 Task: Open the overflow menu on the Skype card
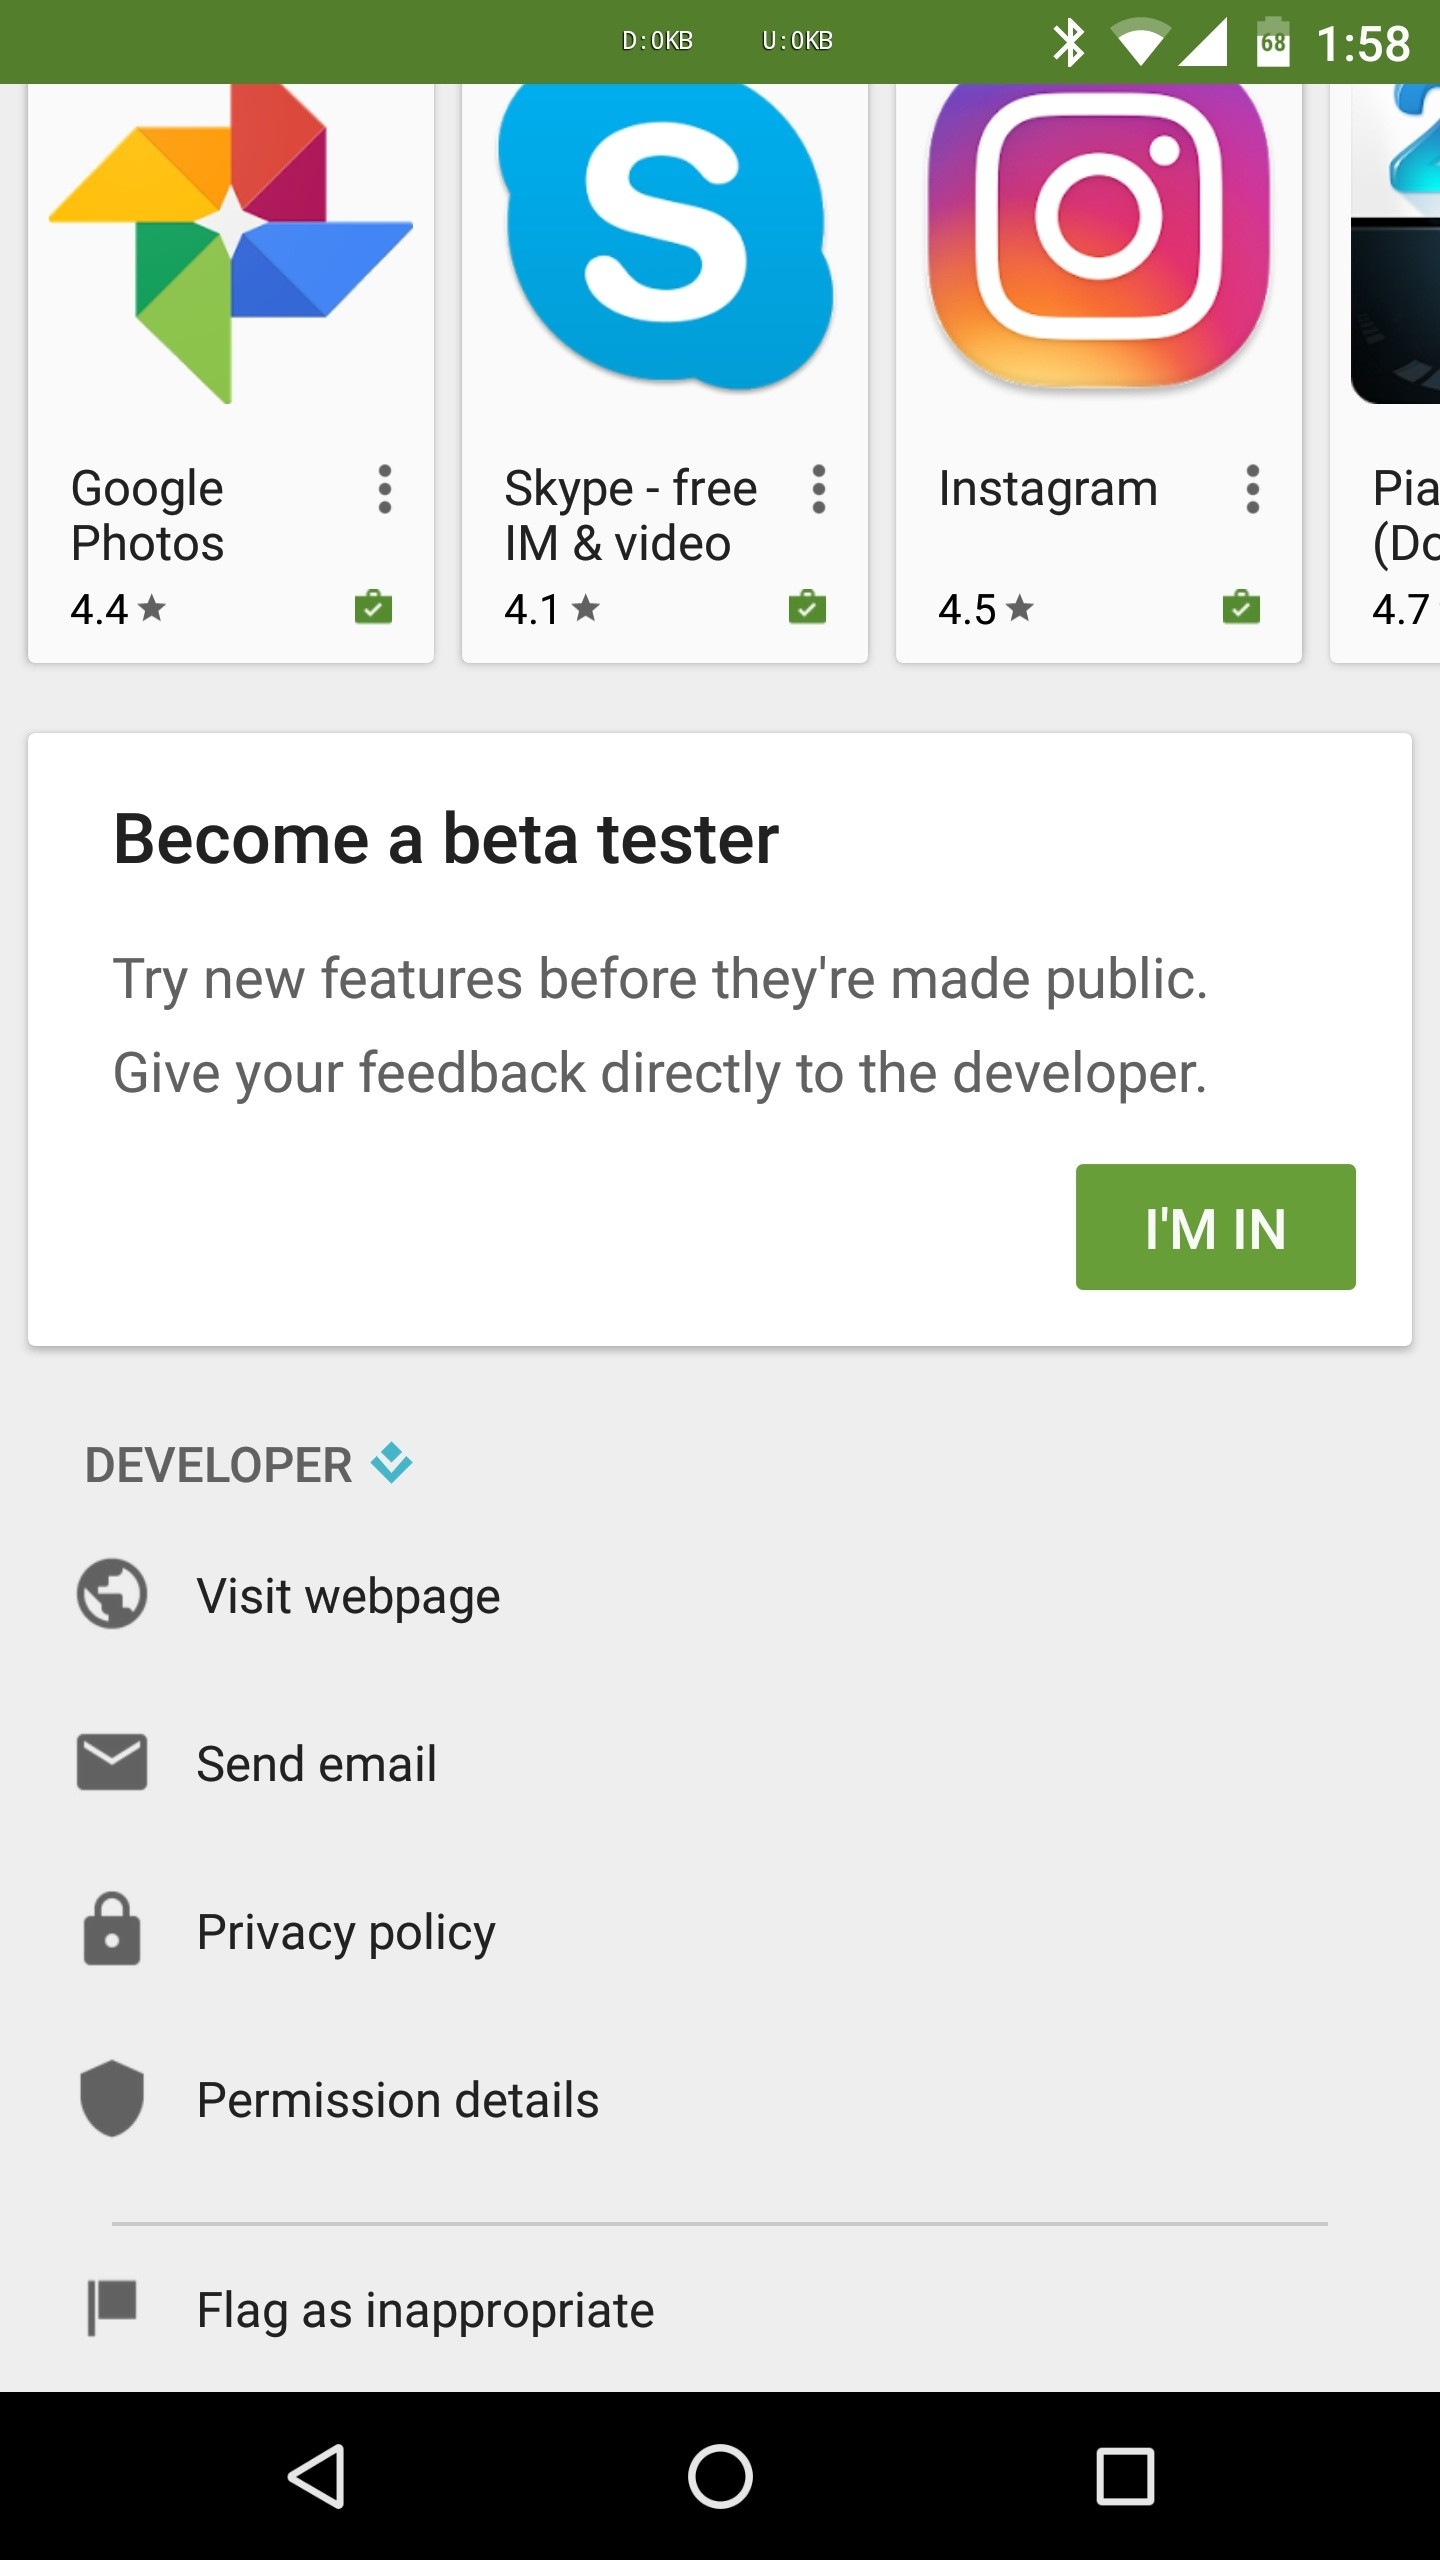pyautogui.click(x=818, y=490)
